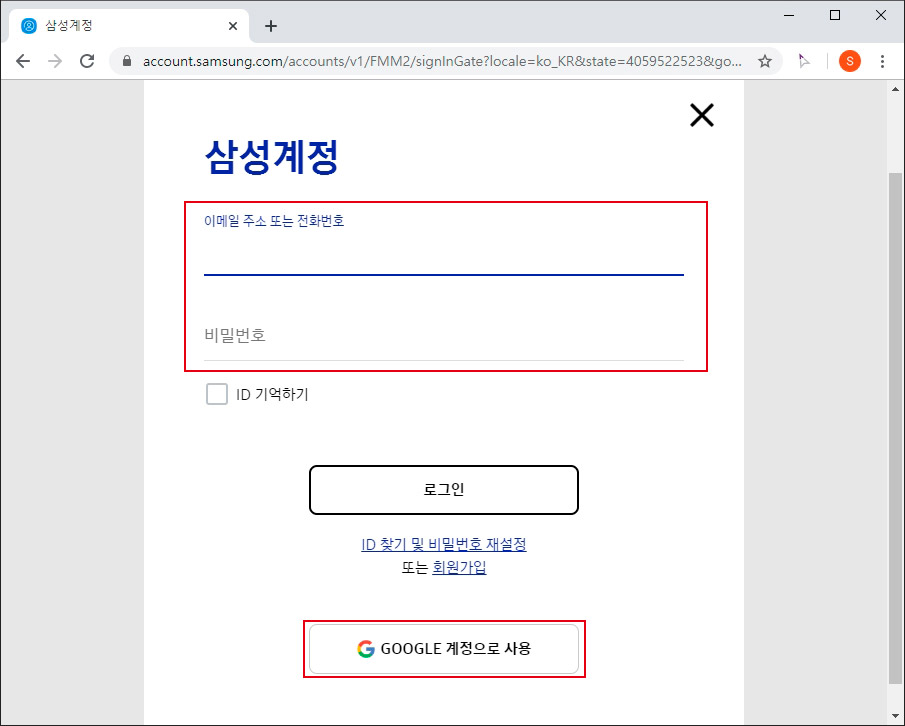Click the 로그인 button

pos(444,490)
